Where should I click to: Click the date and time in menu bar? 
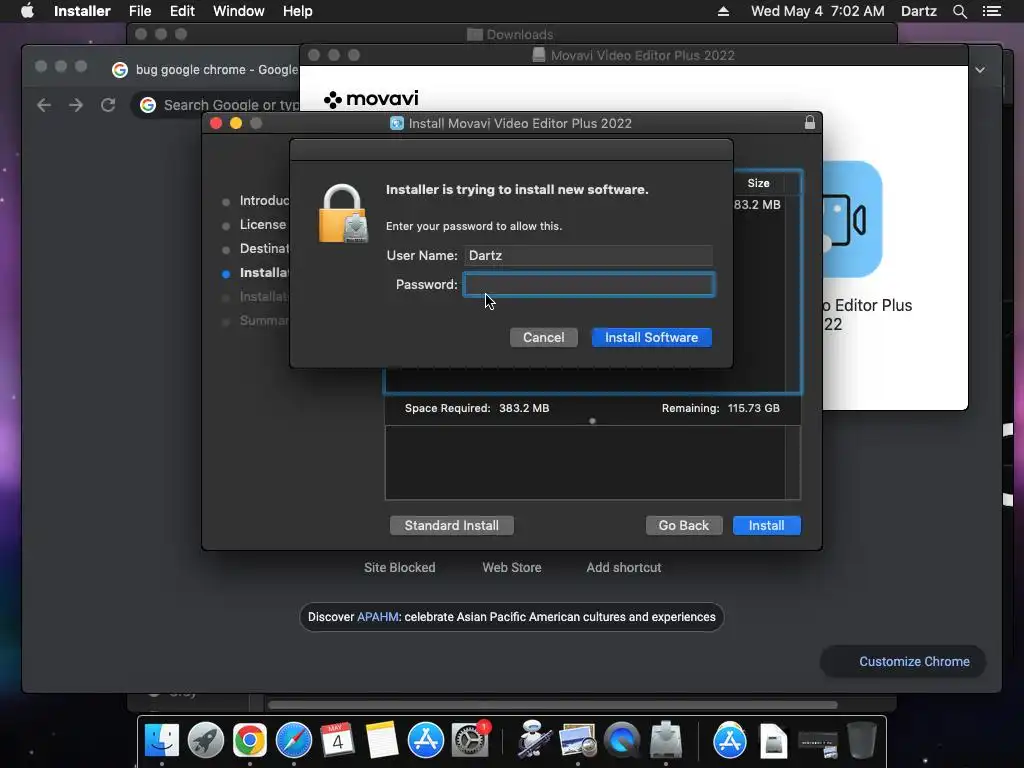point(818,11)
